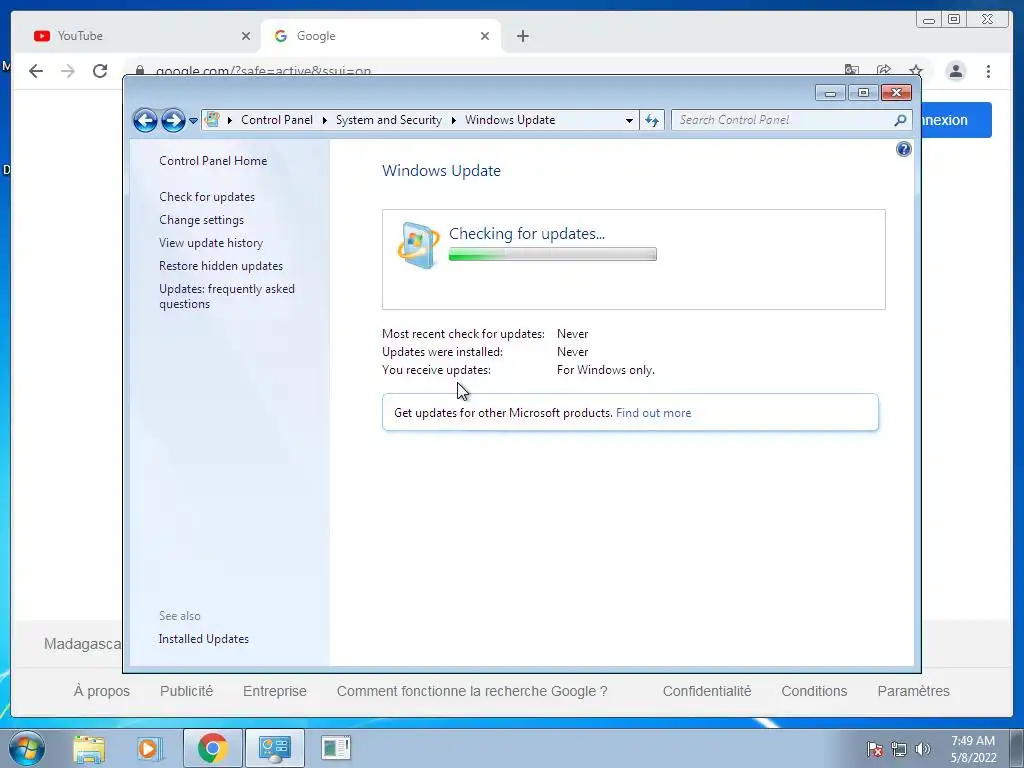
Task: Click Chrome translate page icon
Action: 852,69
